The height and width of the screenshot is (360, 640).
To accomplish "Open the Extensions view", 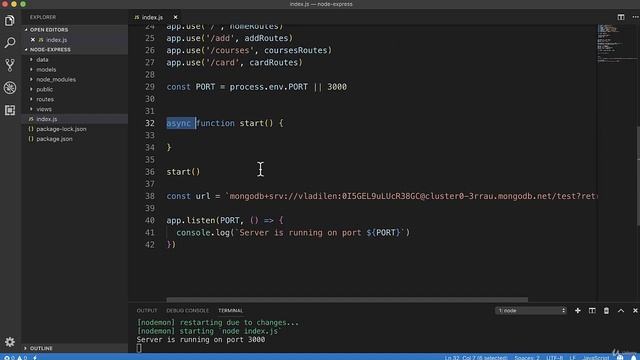I will (x=10, y=110).
